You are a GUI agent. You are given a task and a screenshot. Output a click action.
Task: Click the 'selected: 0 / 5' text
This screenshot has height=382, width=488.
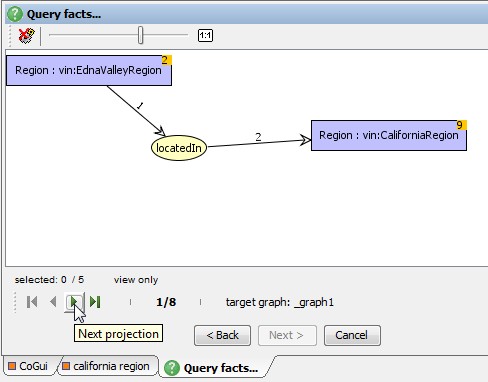49,280
